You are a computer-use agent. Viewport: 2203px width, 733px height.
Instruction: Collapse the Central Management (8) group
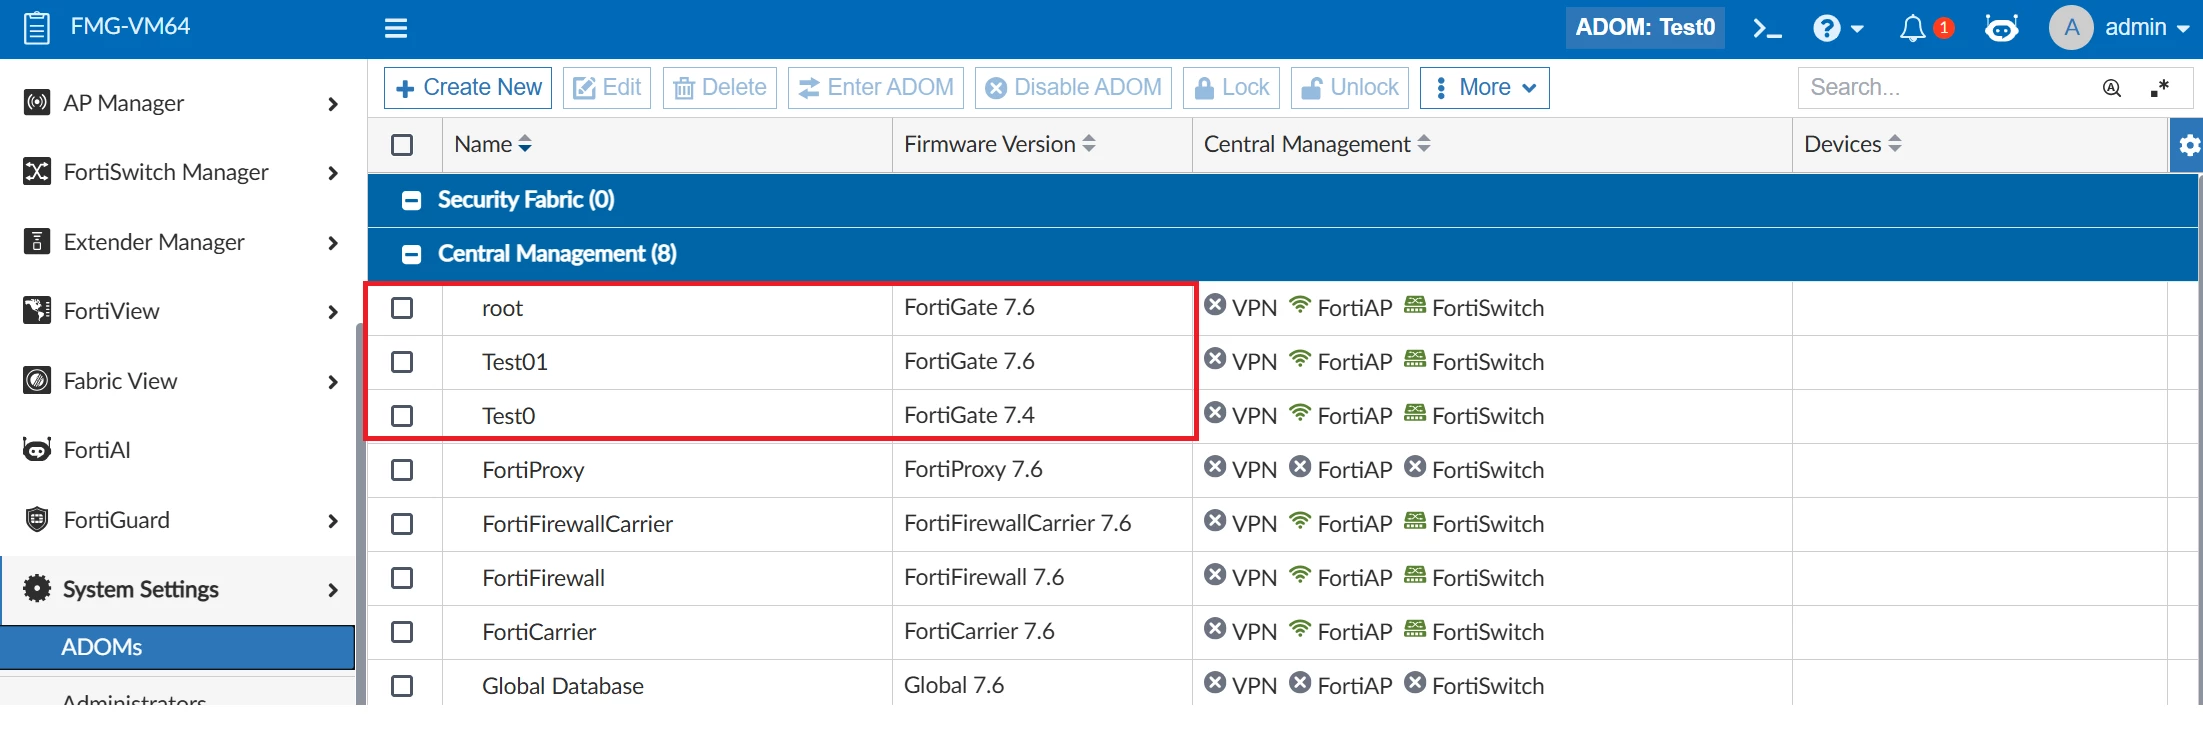411,254
